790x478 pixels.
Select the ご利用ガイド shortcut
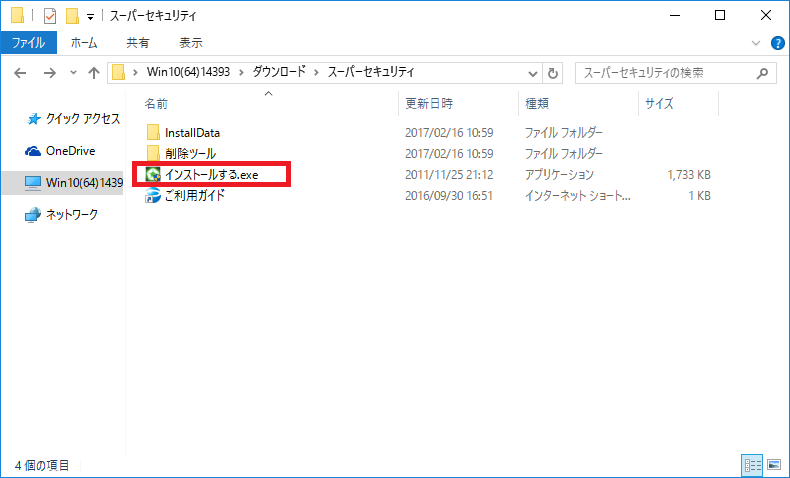point(195,195)
